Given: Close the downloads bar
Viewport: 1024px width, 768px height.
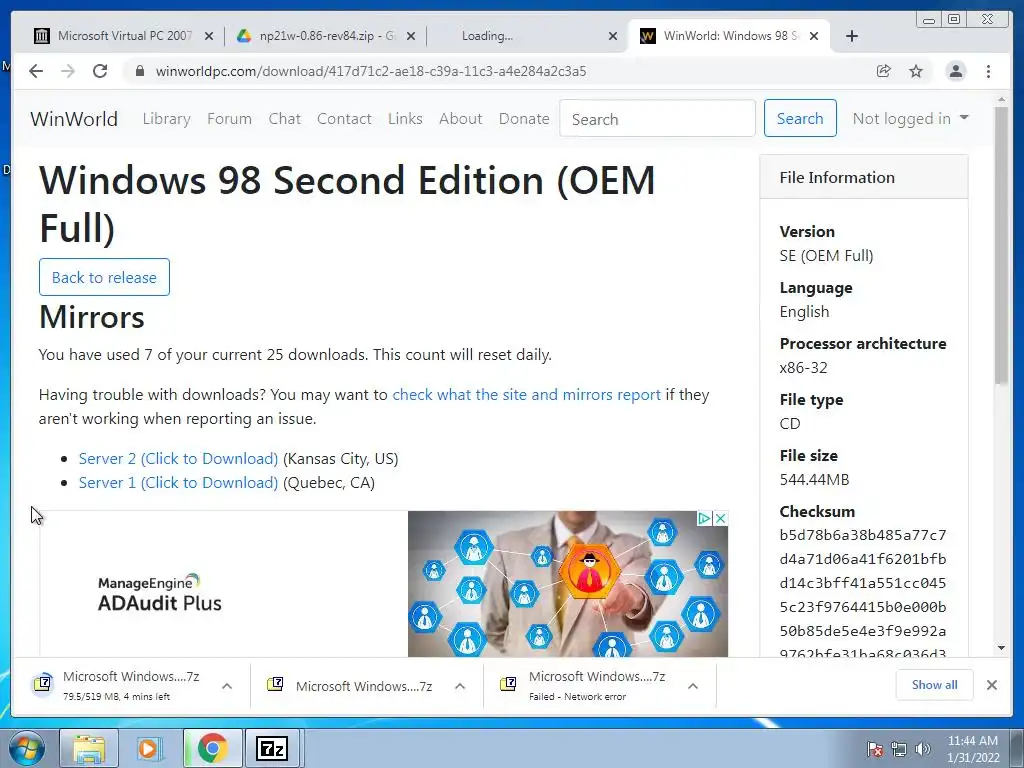Looking at the screenshot, I should pos(992,685).
